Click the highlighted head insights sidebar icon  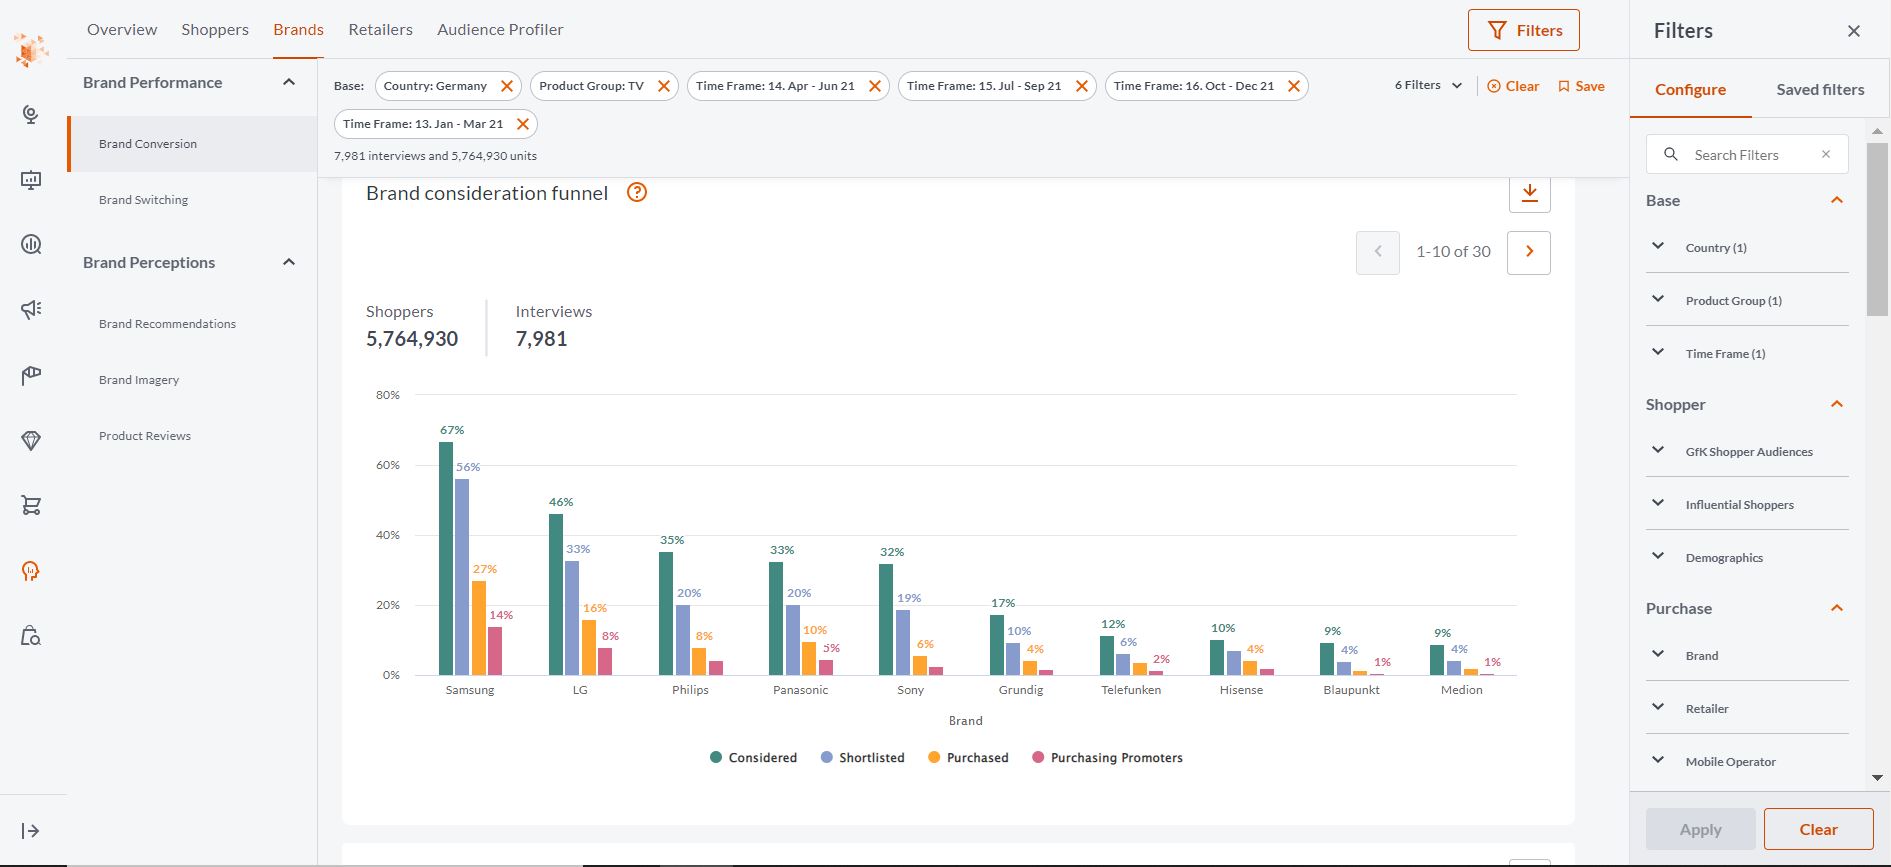[x=31, y=571]
